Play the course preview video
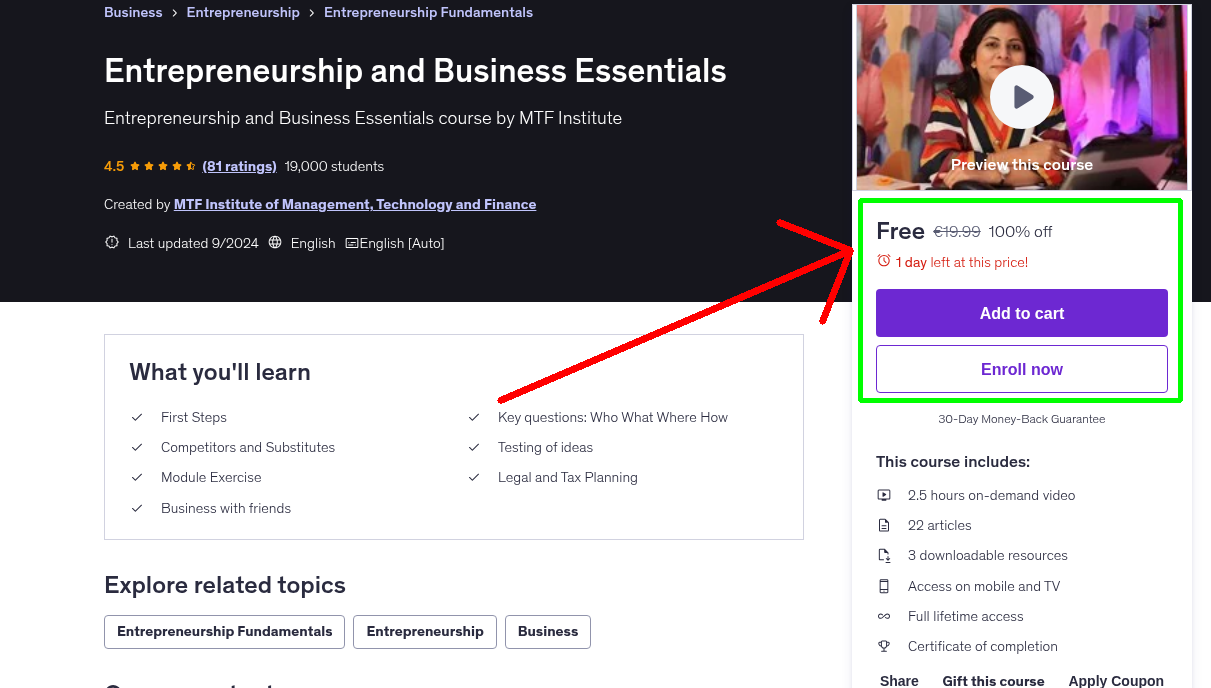Image resolution: width=1211 pixels, height=688 pixels. click(1021, 97)
